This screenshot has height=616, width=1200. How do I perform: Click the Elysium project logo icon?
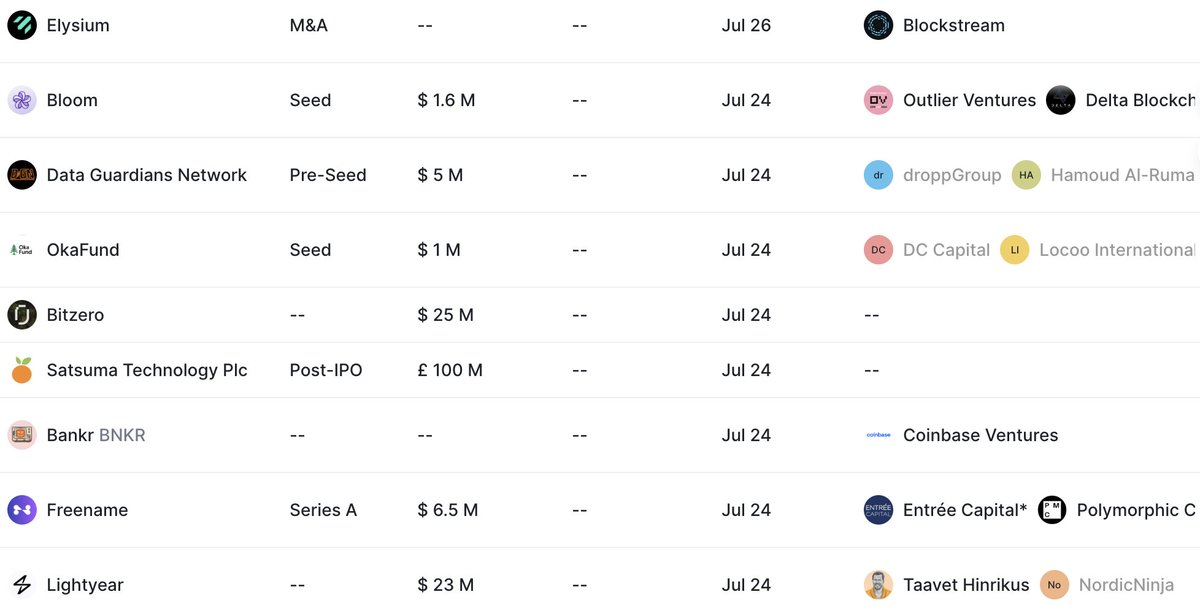tap(22, 25)
